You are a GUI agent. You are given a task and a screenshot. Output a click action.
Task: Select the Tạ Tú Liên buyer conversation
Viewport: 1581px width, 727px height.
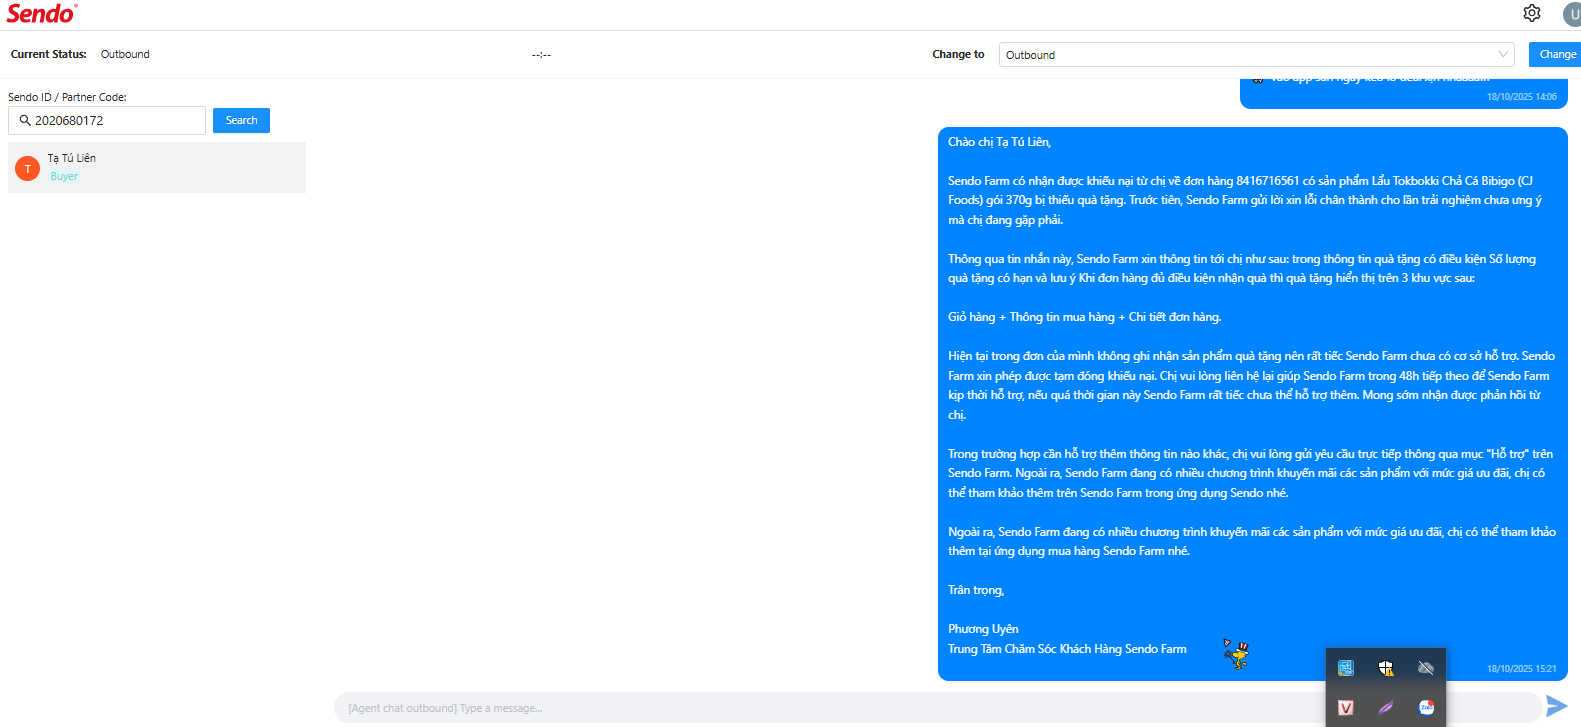pos(157,167)
